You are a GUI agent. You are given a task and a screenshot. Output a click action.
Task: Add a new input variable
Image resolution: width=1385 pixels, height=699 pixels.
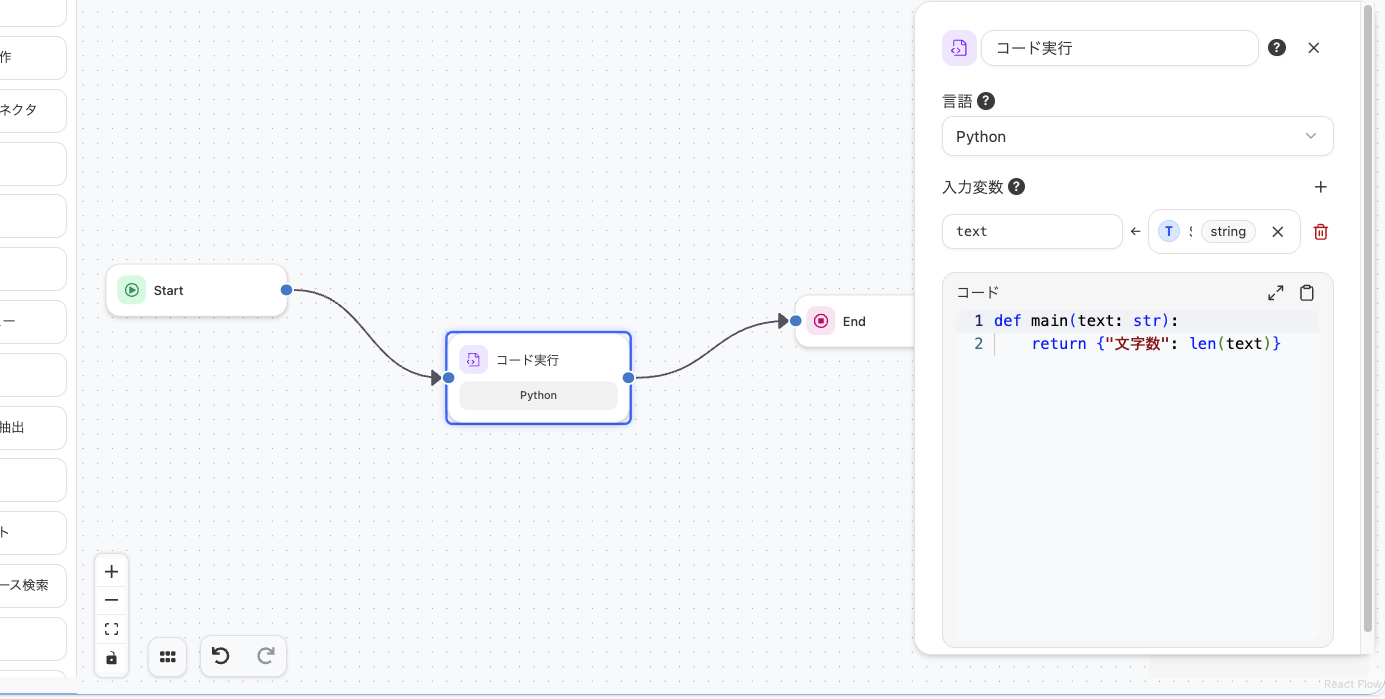1321,186
